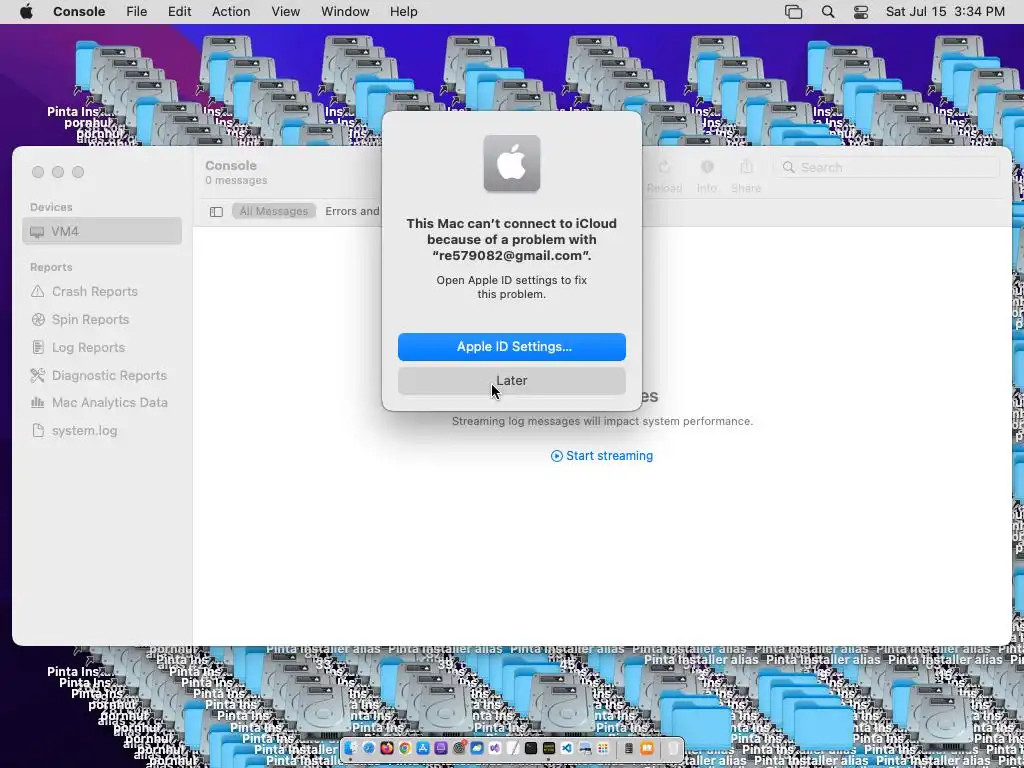Toggle the sidebar filter panel icon
The width and height of the screenshot is (1024, 768).
[x=216, y=212]
